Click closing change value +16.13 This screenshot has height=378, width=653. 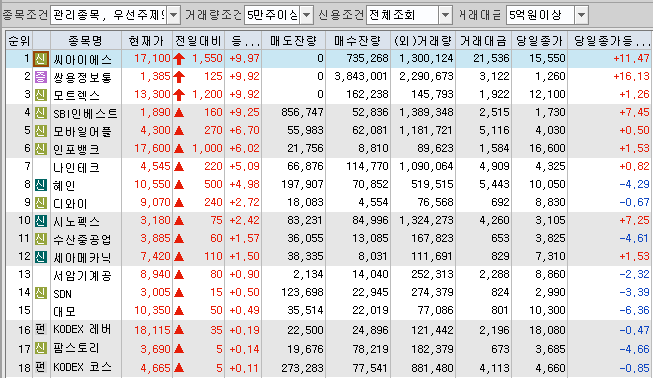631,76
